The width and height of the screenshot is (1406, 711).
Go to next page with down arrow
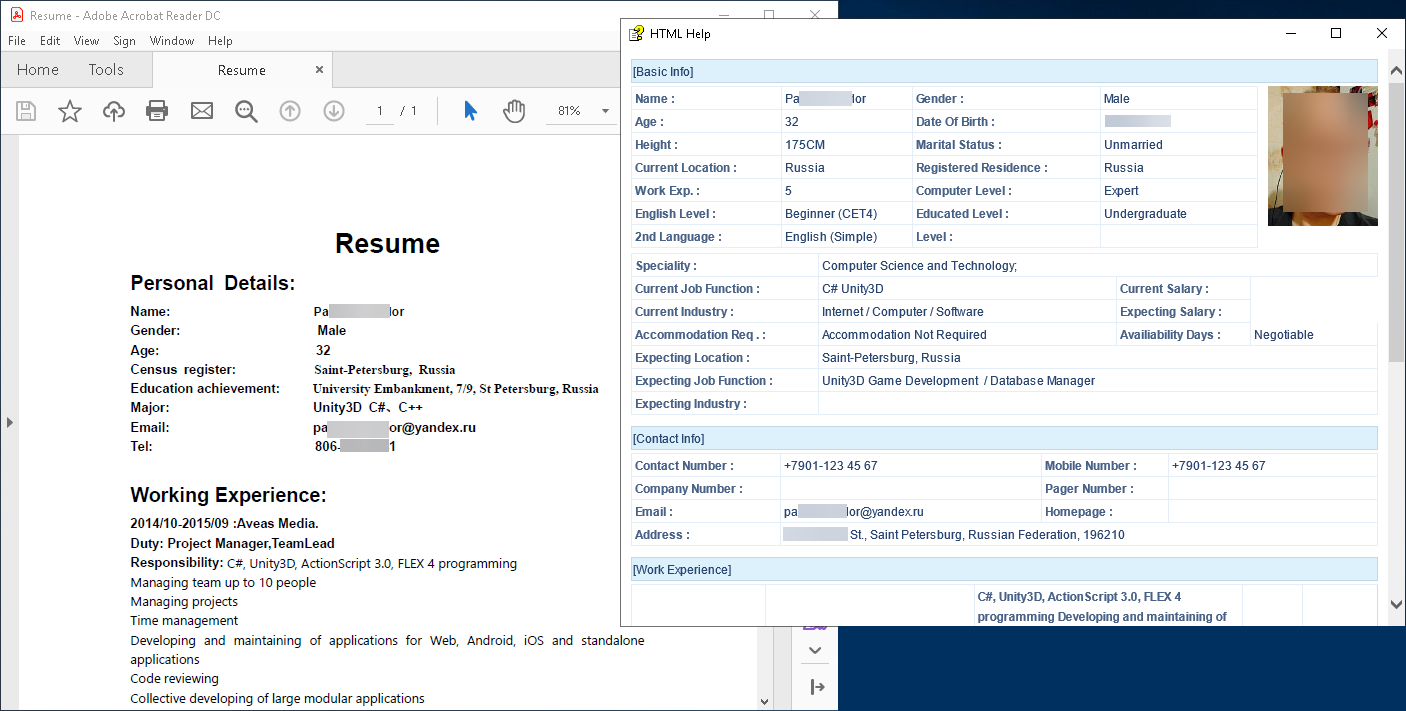(x=334, y=111)
